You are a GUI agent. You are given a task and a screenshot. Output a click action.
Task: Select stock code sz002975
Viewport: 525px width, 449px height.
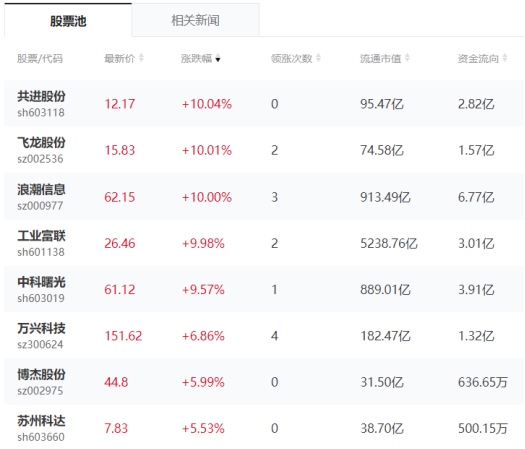(40, 390)
